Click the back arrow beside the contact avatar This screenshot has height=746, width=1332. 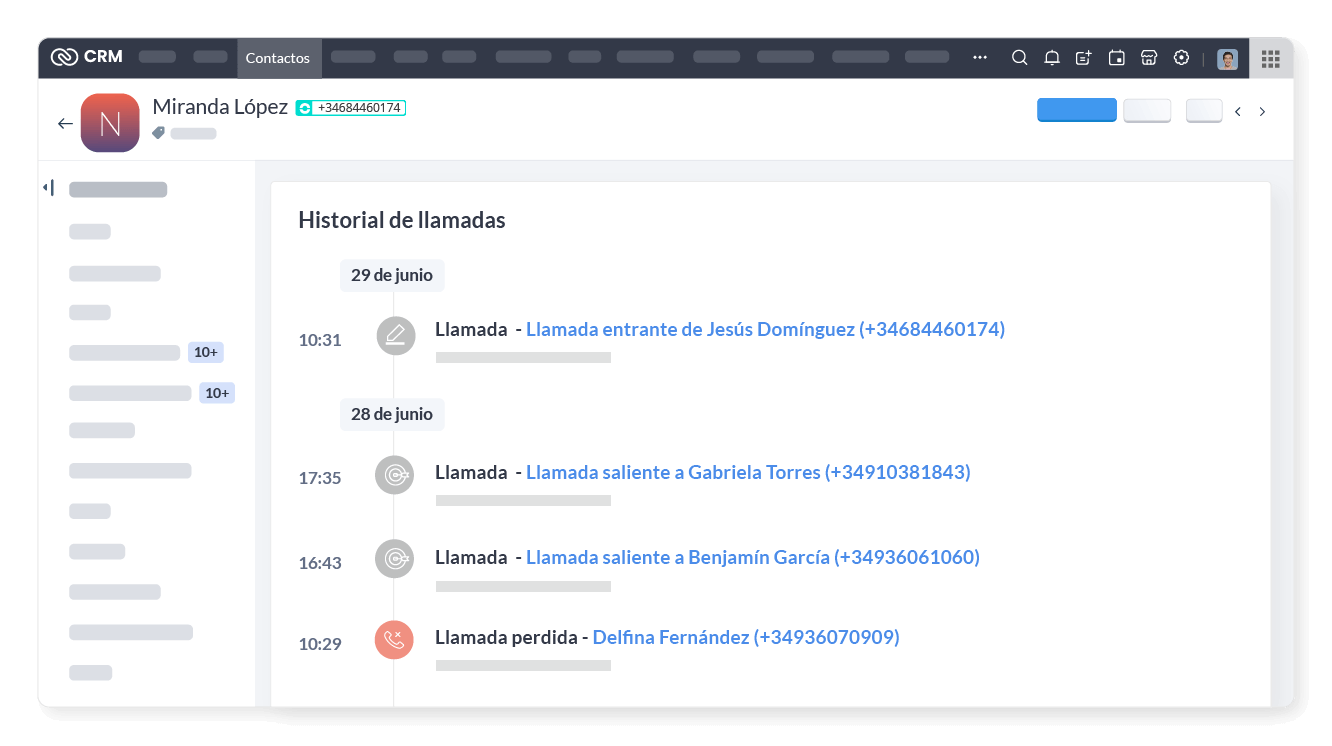click(65, 123)
